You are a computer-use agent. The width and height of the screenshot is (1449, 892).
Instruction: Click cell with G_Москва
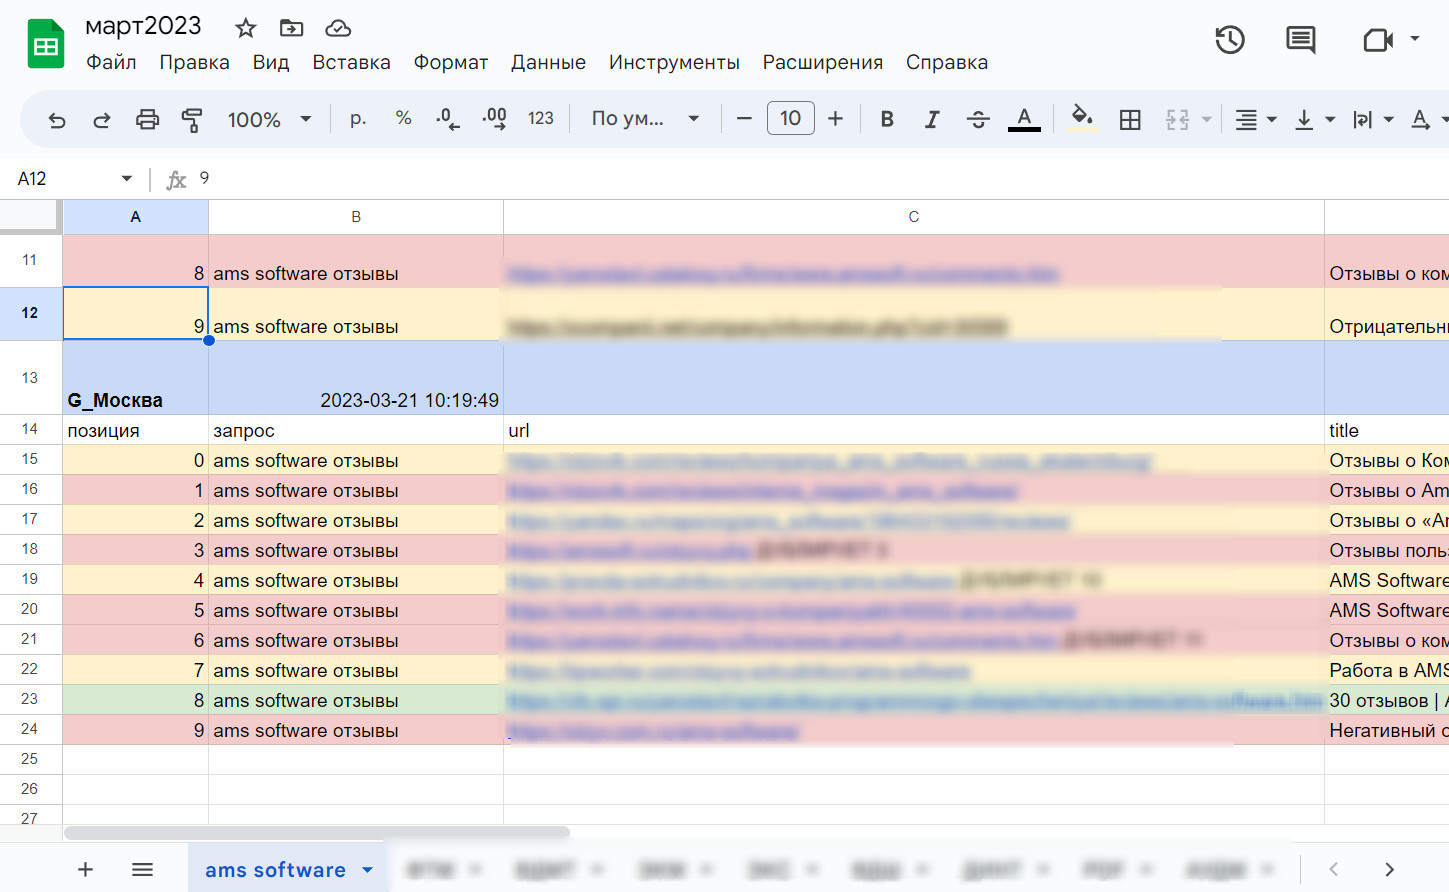[x=136, y=378]
